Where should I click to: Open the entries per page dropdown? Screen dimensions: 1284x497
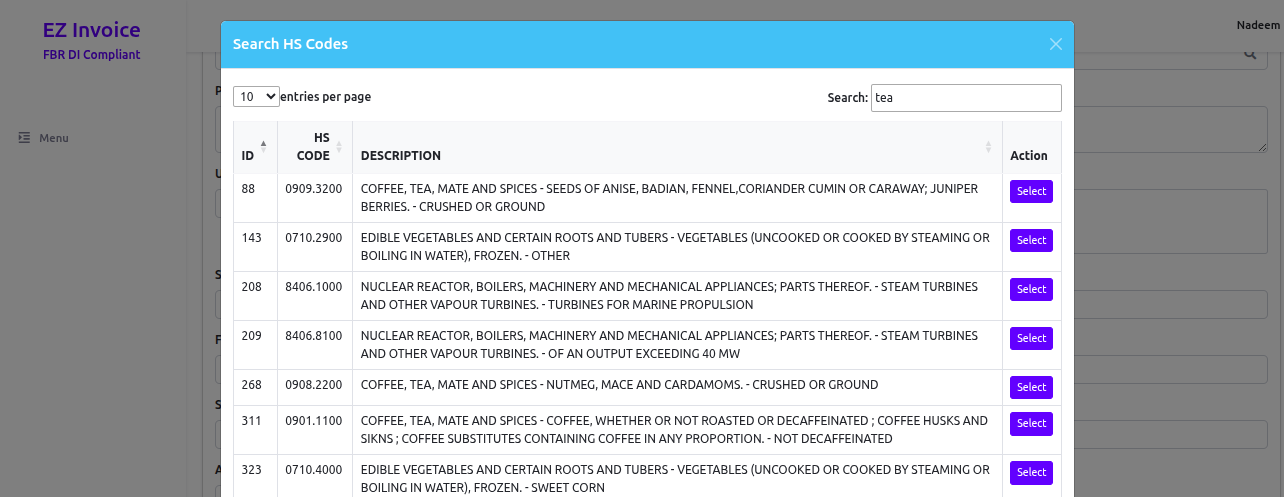click(x=256, y=97)
